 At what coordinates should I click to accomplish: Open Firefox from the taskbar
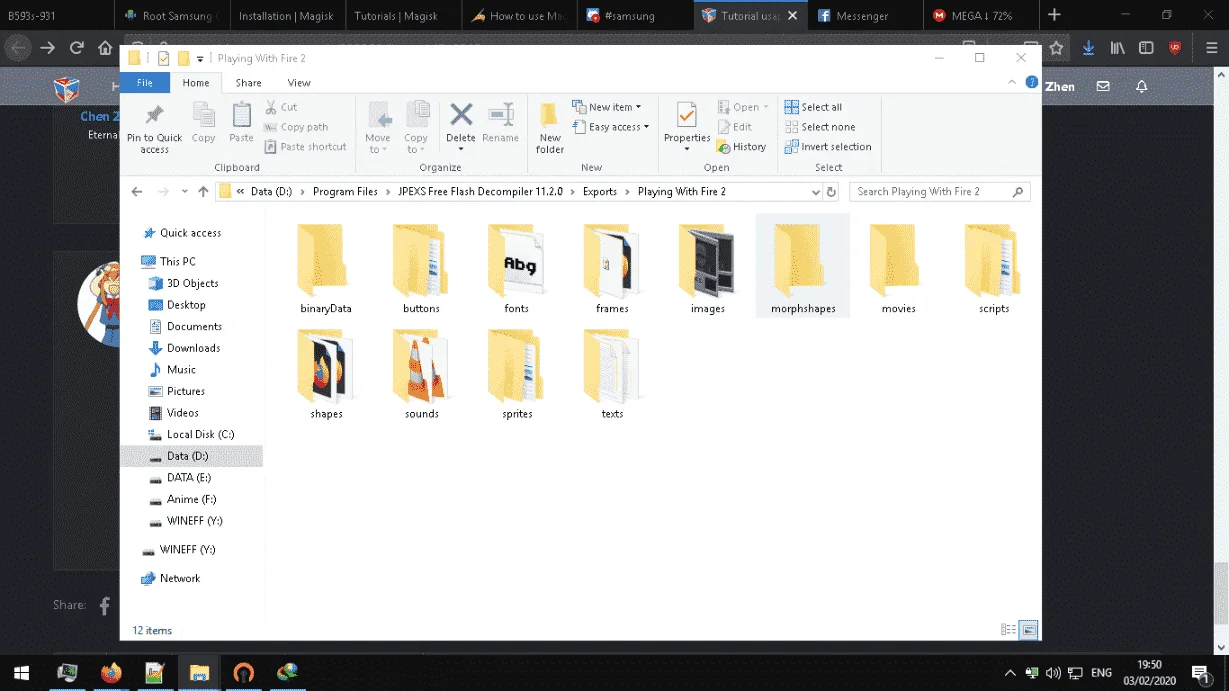[x=111, y=672]
